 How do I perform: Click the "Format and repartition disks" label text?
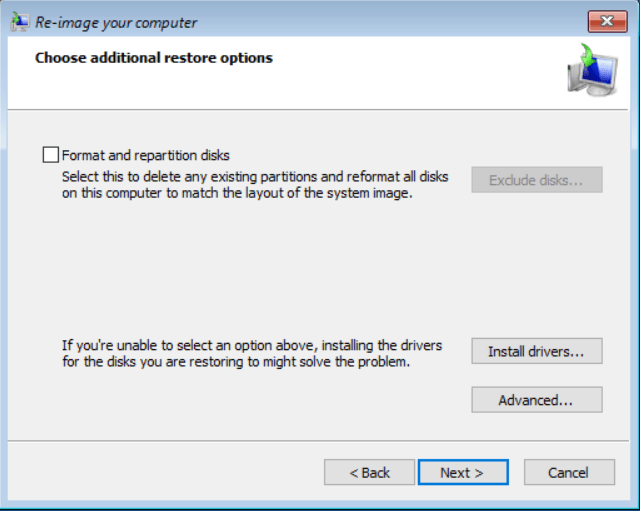pyautogui.click(x=146, y=155)
